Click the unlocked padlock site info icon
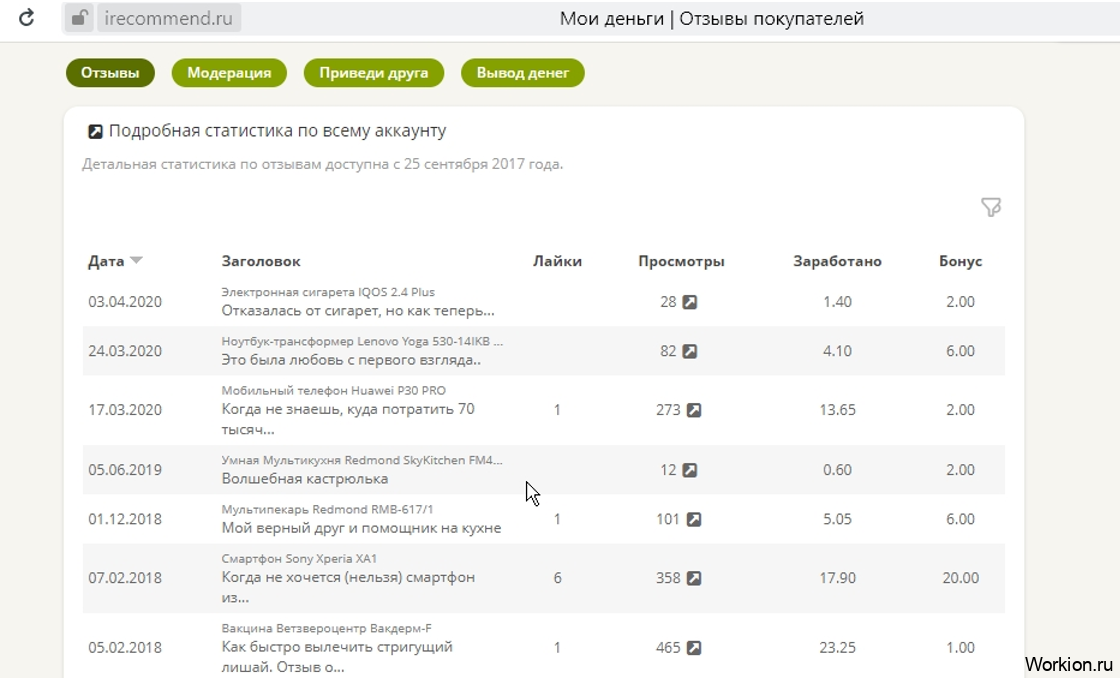Screen dimensions: 1120x678 click(79, 18)
